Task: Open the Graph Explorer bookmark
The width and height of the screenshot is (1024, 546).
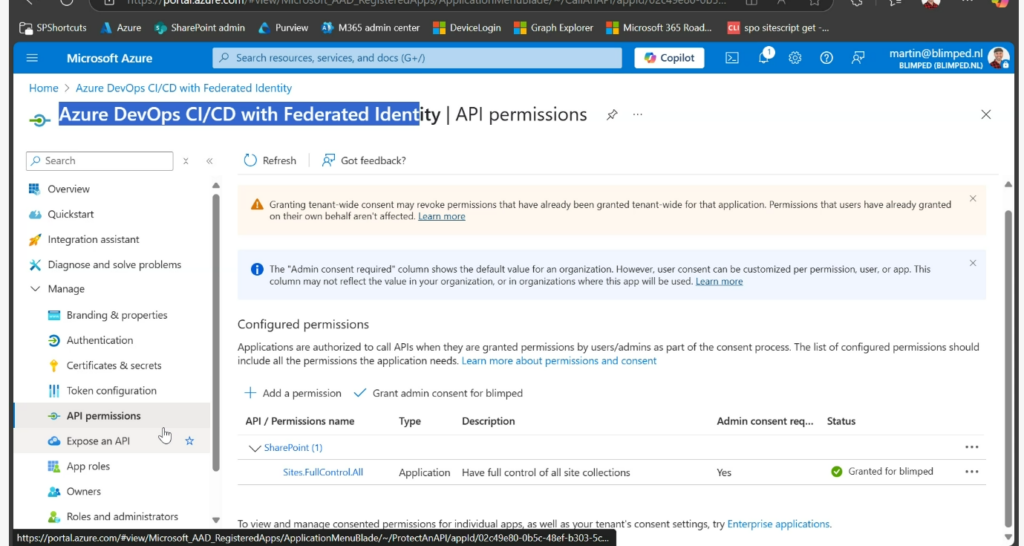Action: point(553,28)
